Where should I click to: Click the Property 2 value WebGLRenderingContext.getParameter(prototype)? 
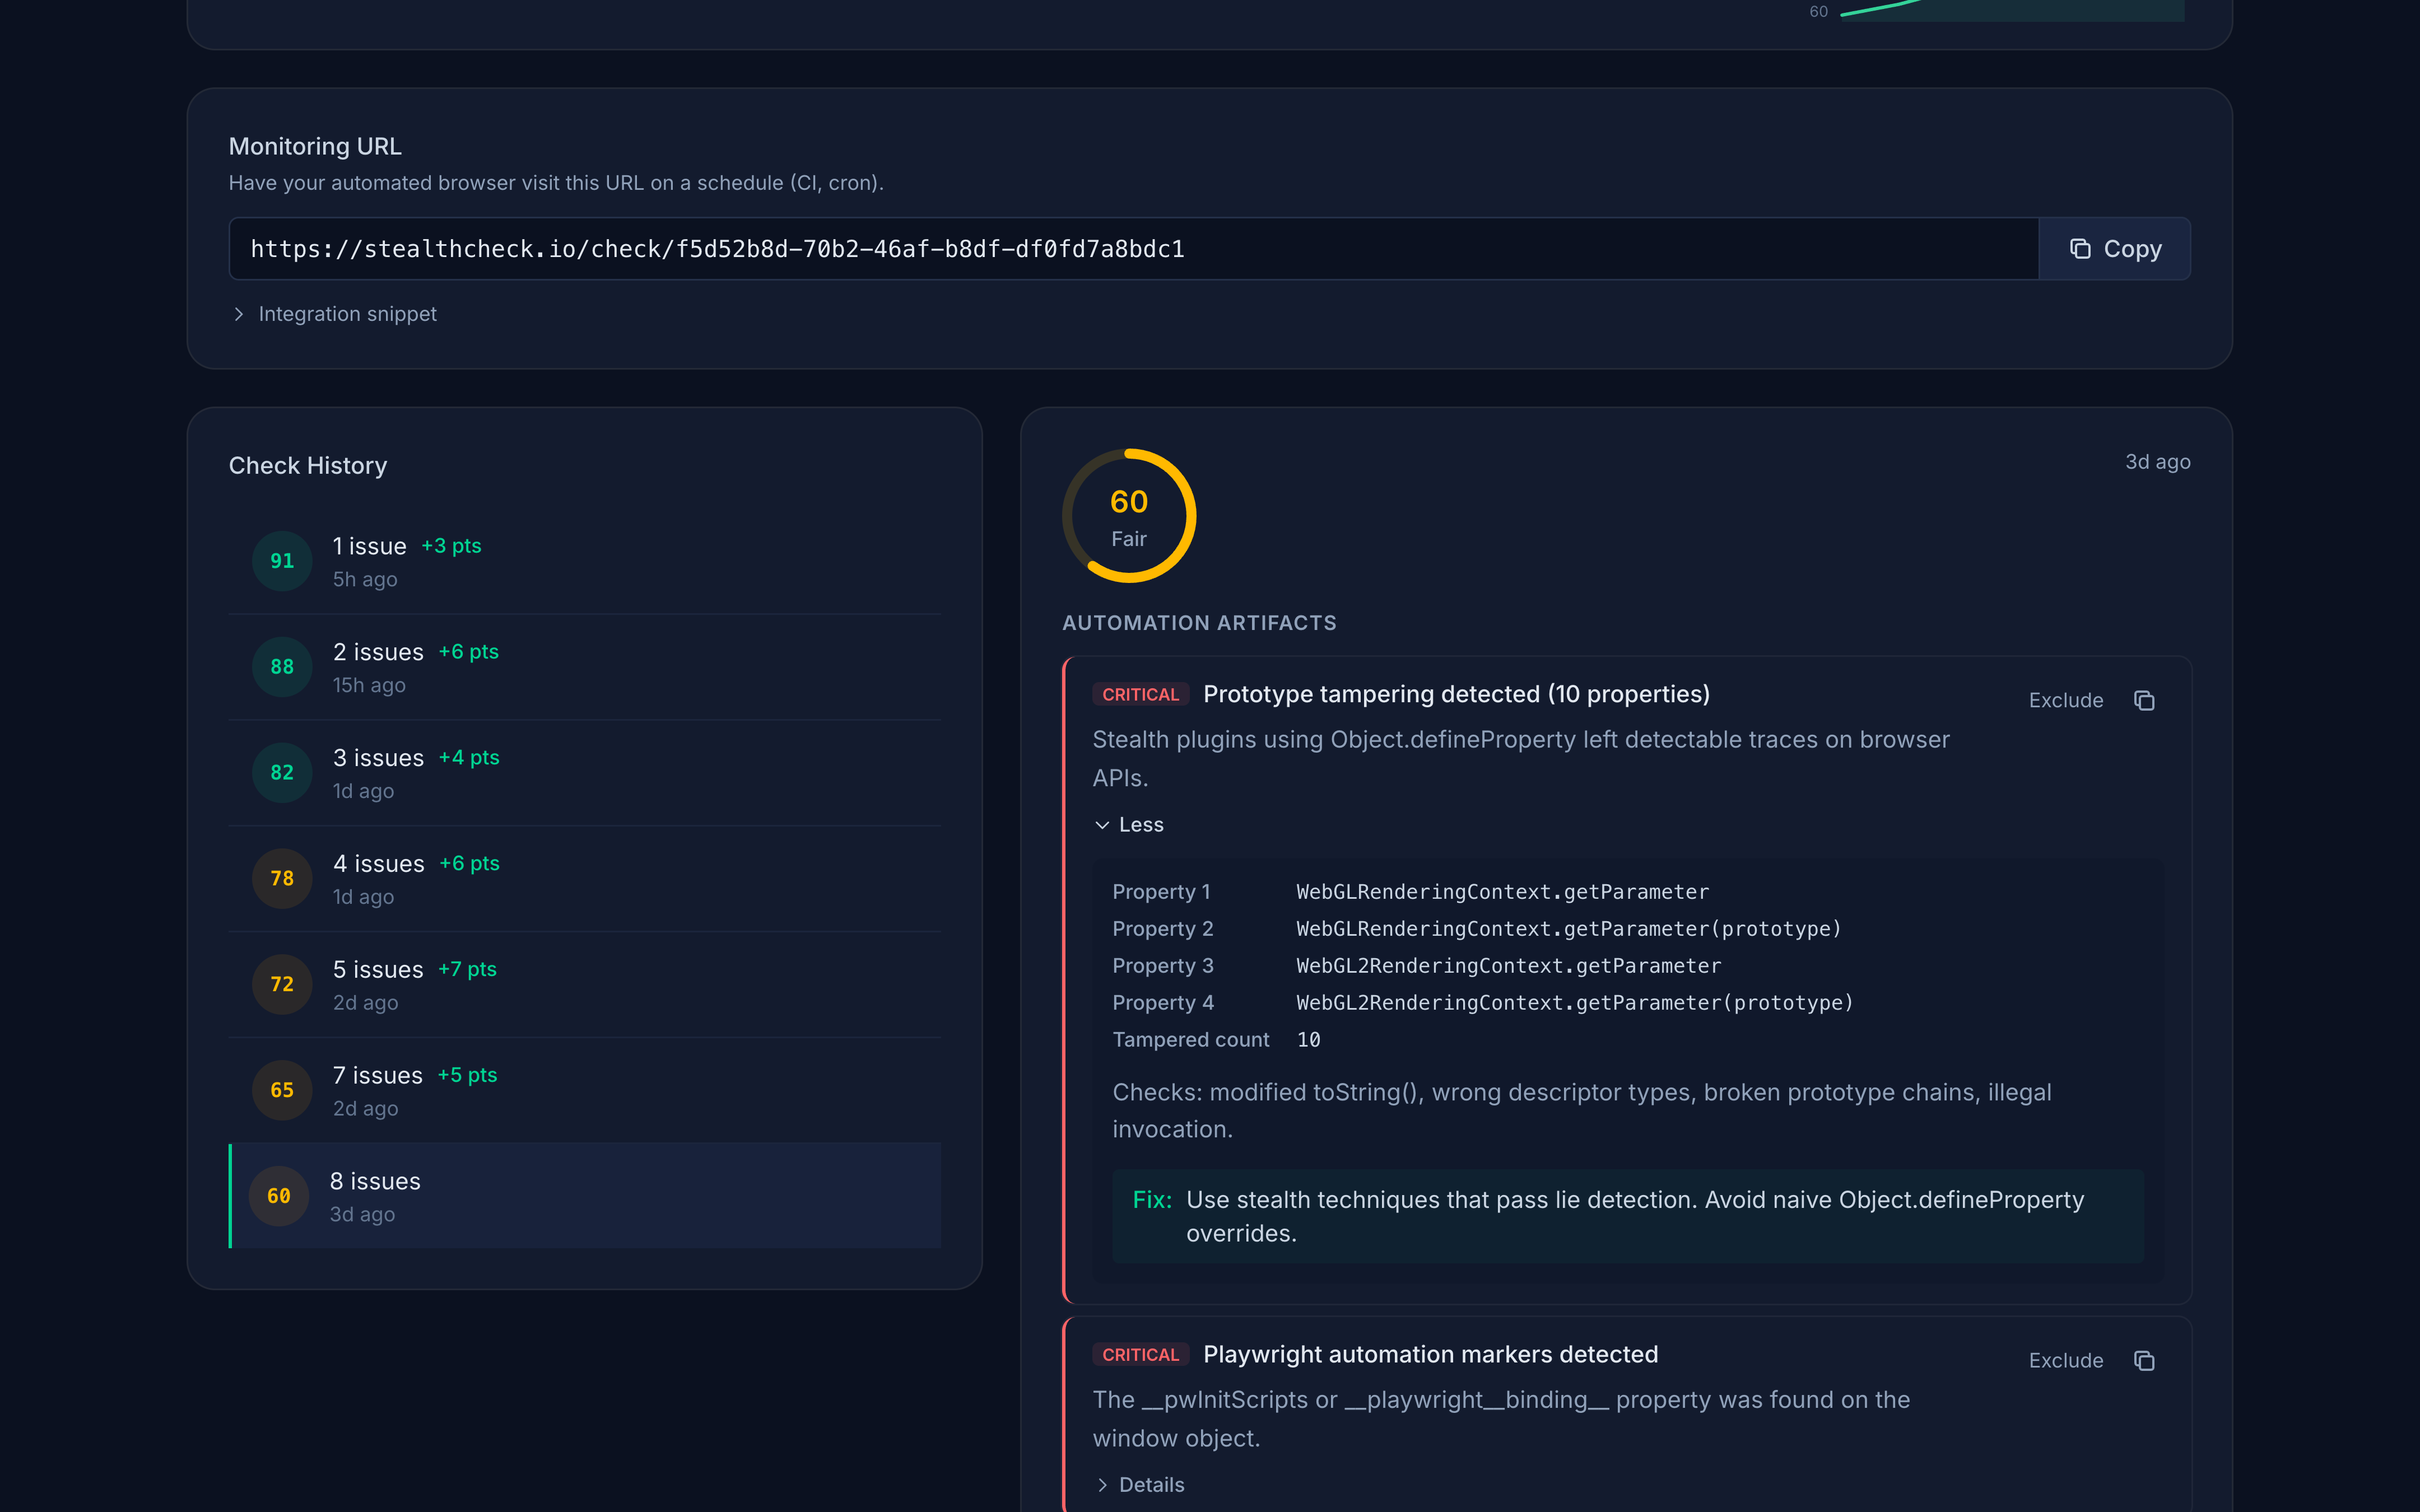[x=1568, y=929]
